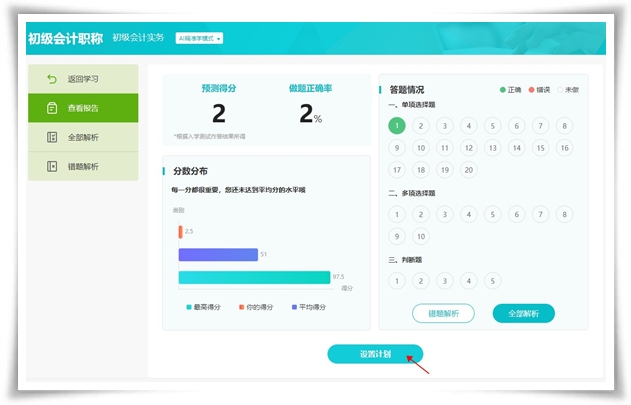
Task: Click the 错题解析 sidebar icon
Action: [x=52, y=166]
